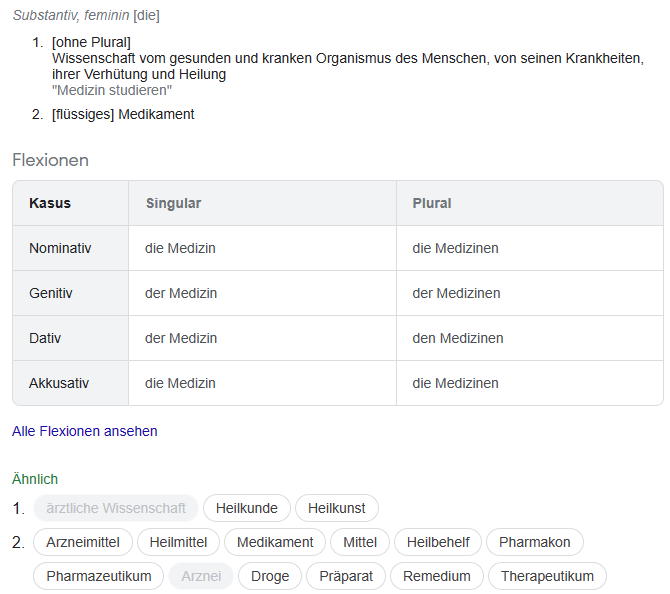Screen dimensions: 670x594
Task: Click the 'Medizin studieren' example phrase
Action: coord(112,90)
